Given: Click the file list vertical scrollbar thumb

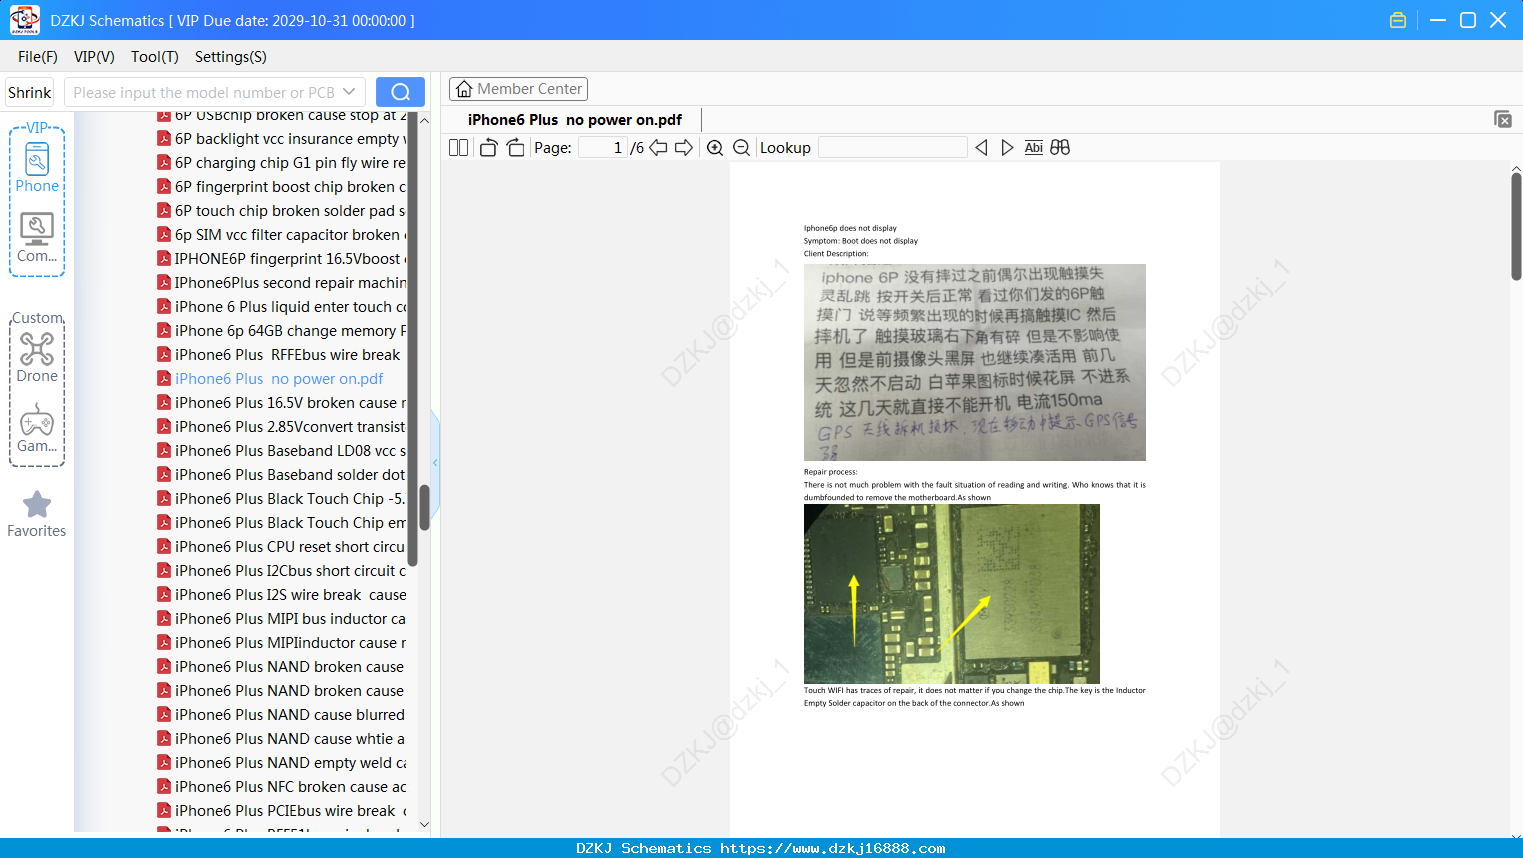Looking at the screenshot, I should [x=424, y=507].
